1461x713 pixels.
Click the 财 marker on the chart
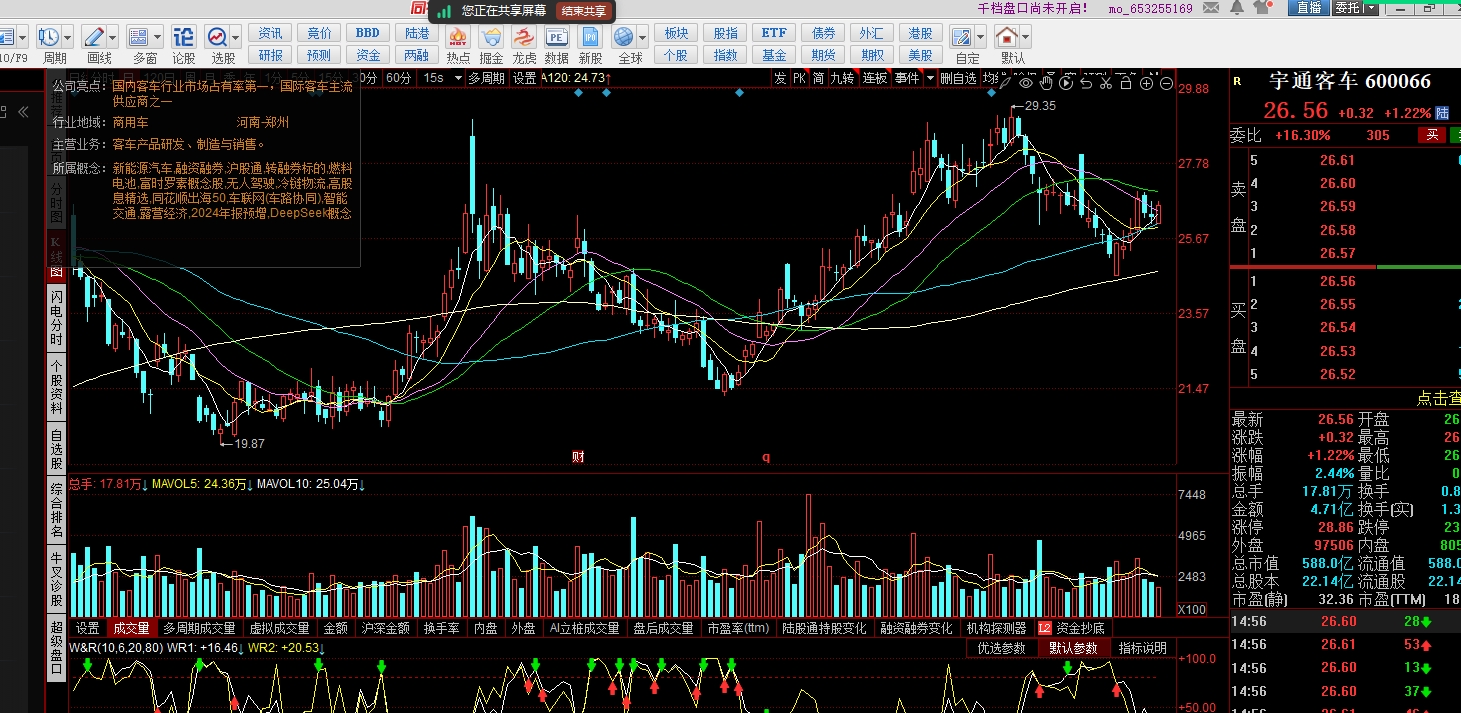click(578, 457)
